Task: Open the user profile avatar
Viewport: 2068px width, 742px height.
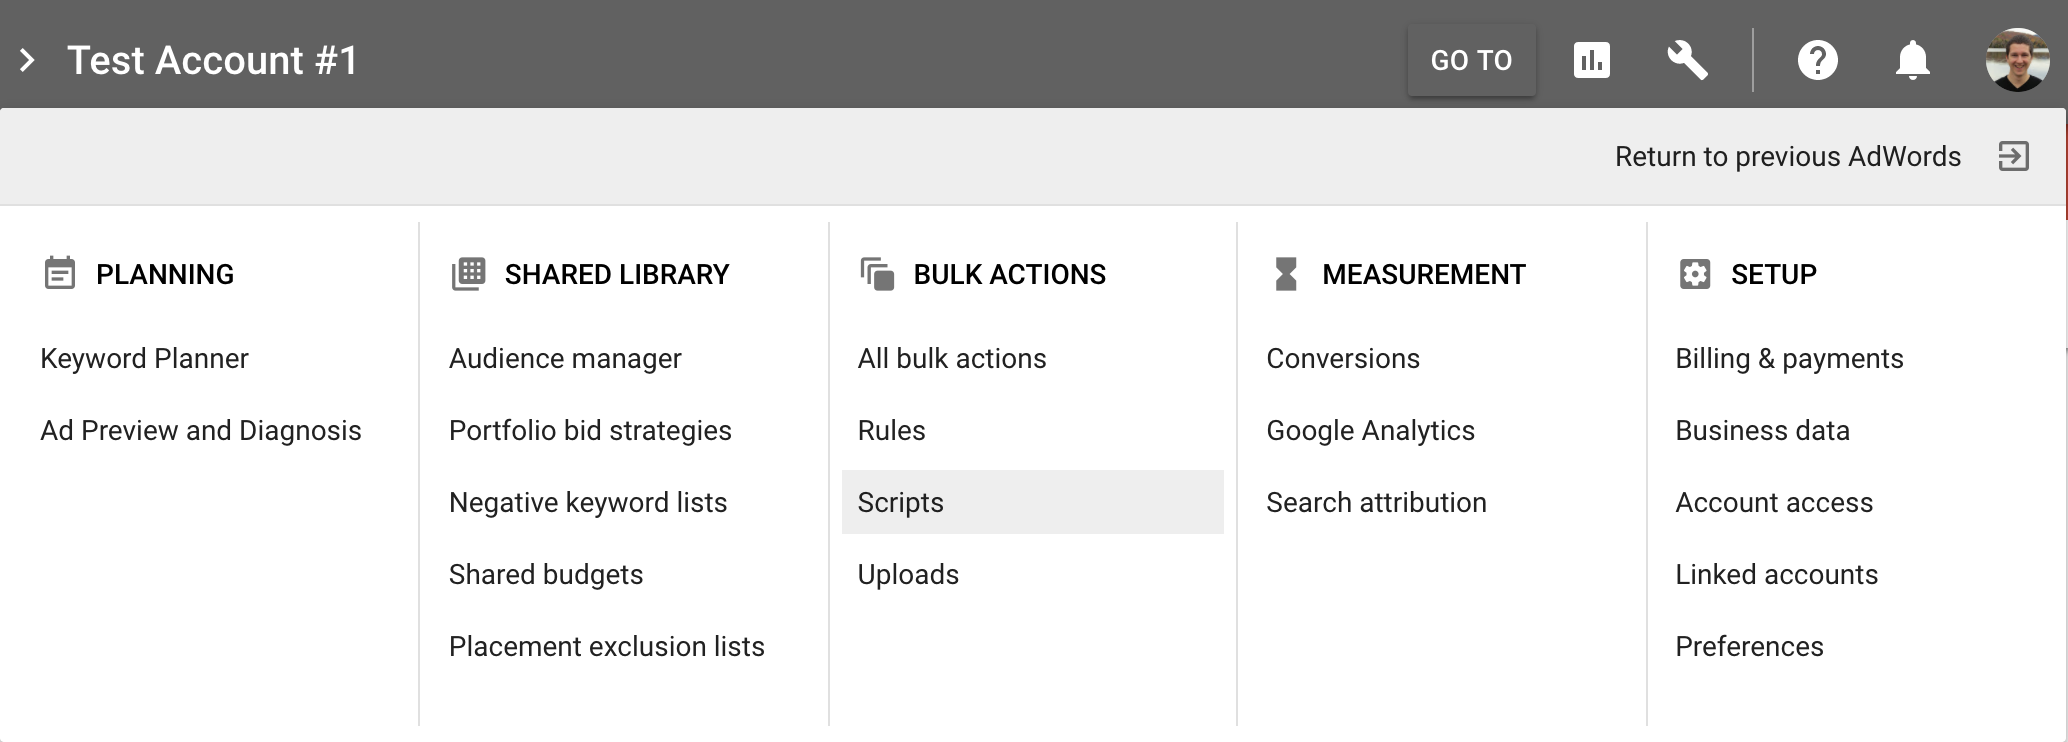Action: 2016,60
